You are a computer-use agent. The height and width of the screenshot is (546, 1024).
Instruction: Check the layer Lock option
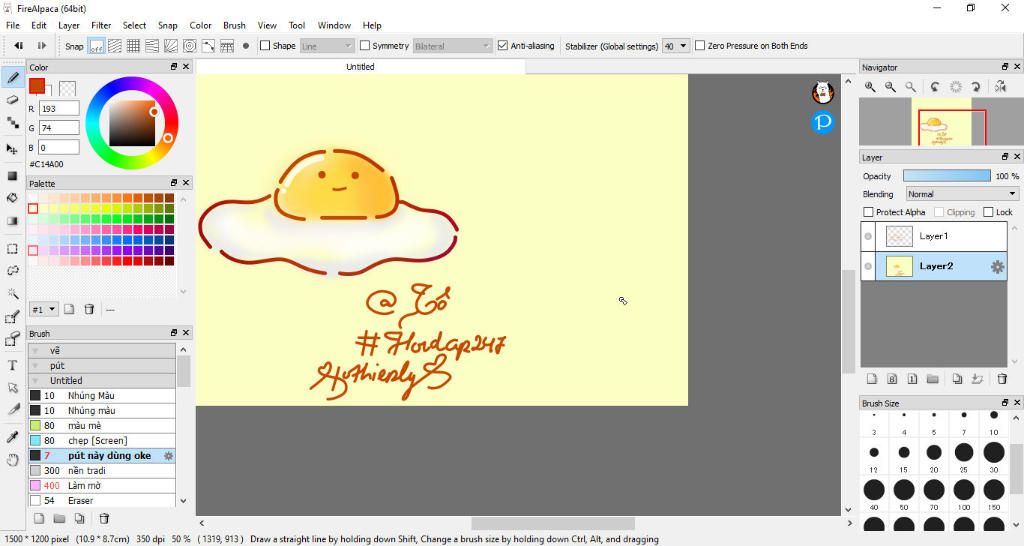point(988,212)
